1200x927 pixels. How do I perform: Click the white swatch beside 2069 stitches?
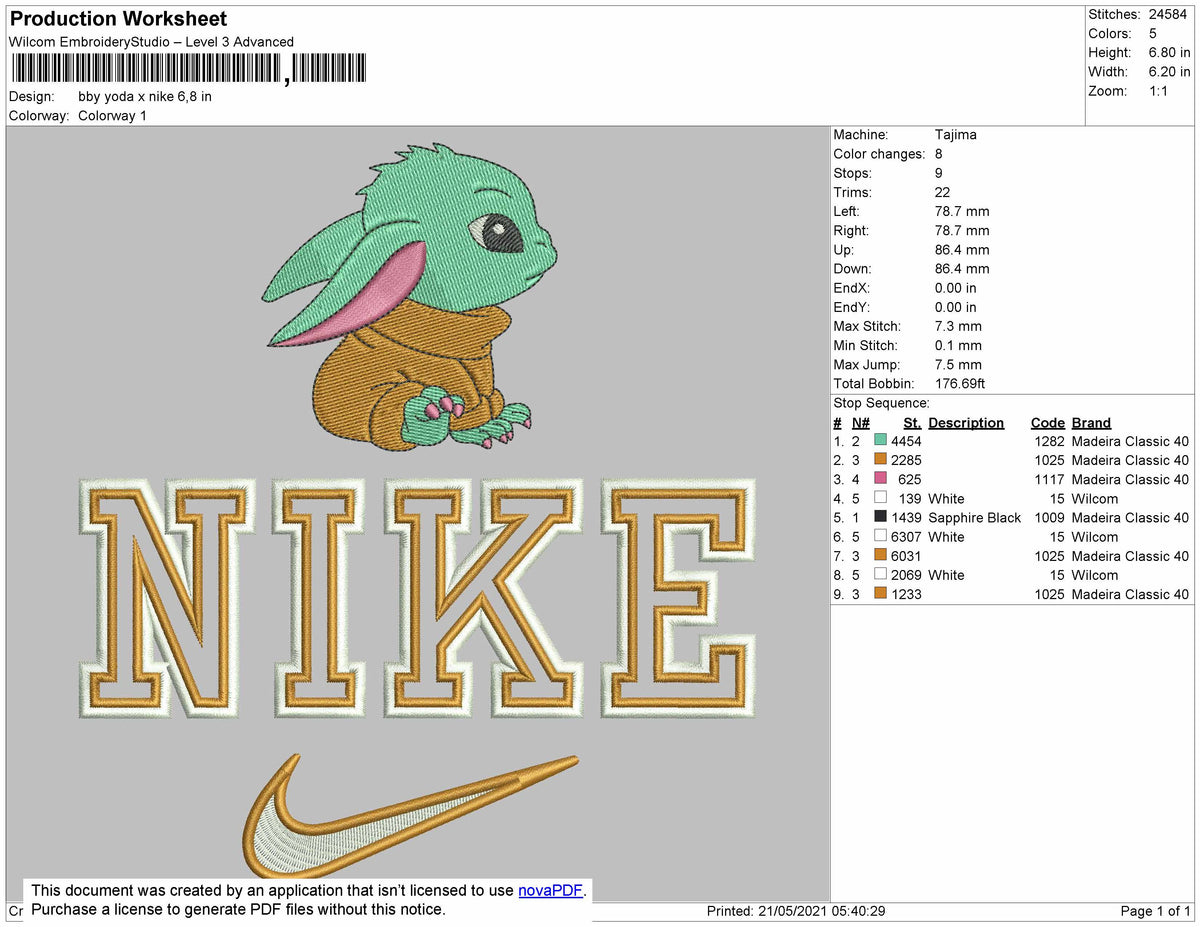coord(880,575)
